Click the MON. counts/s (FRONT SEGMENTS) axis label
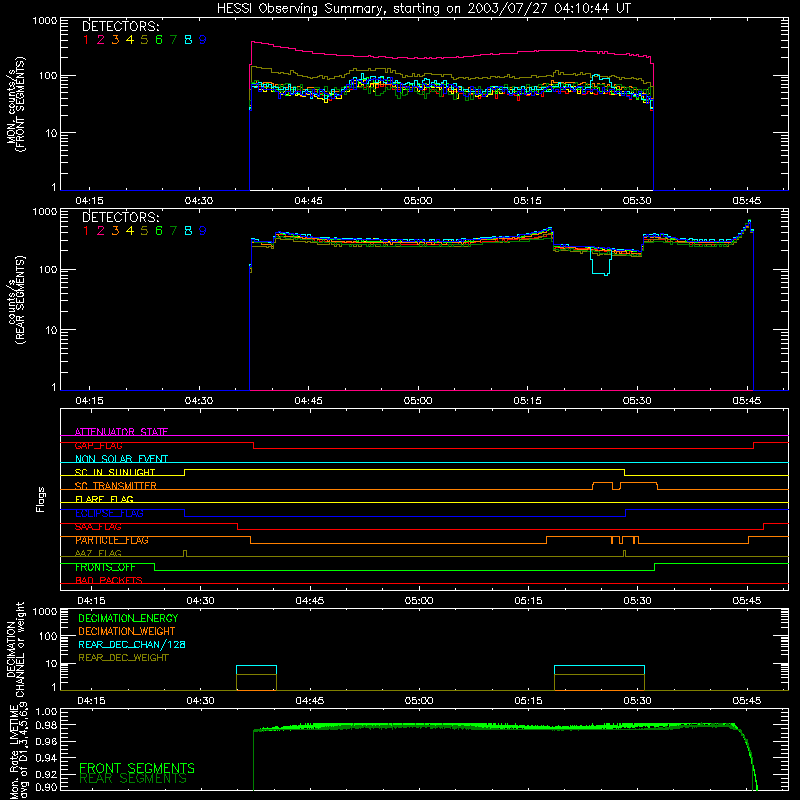The height and width of the screenshot is (800, 800). [15, 104]
